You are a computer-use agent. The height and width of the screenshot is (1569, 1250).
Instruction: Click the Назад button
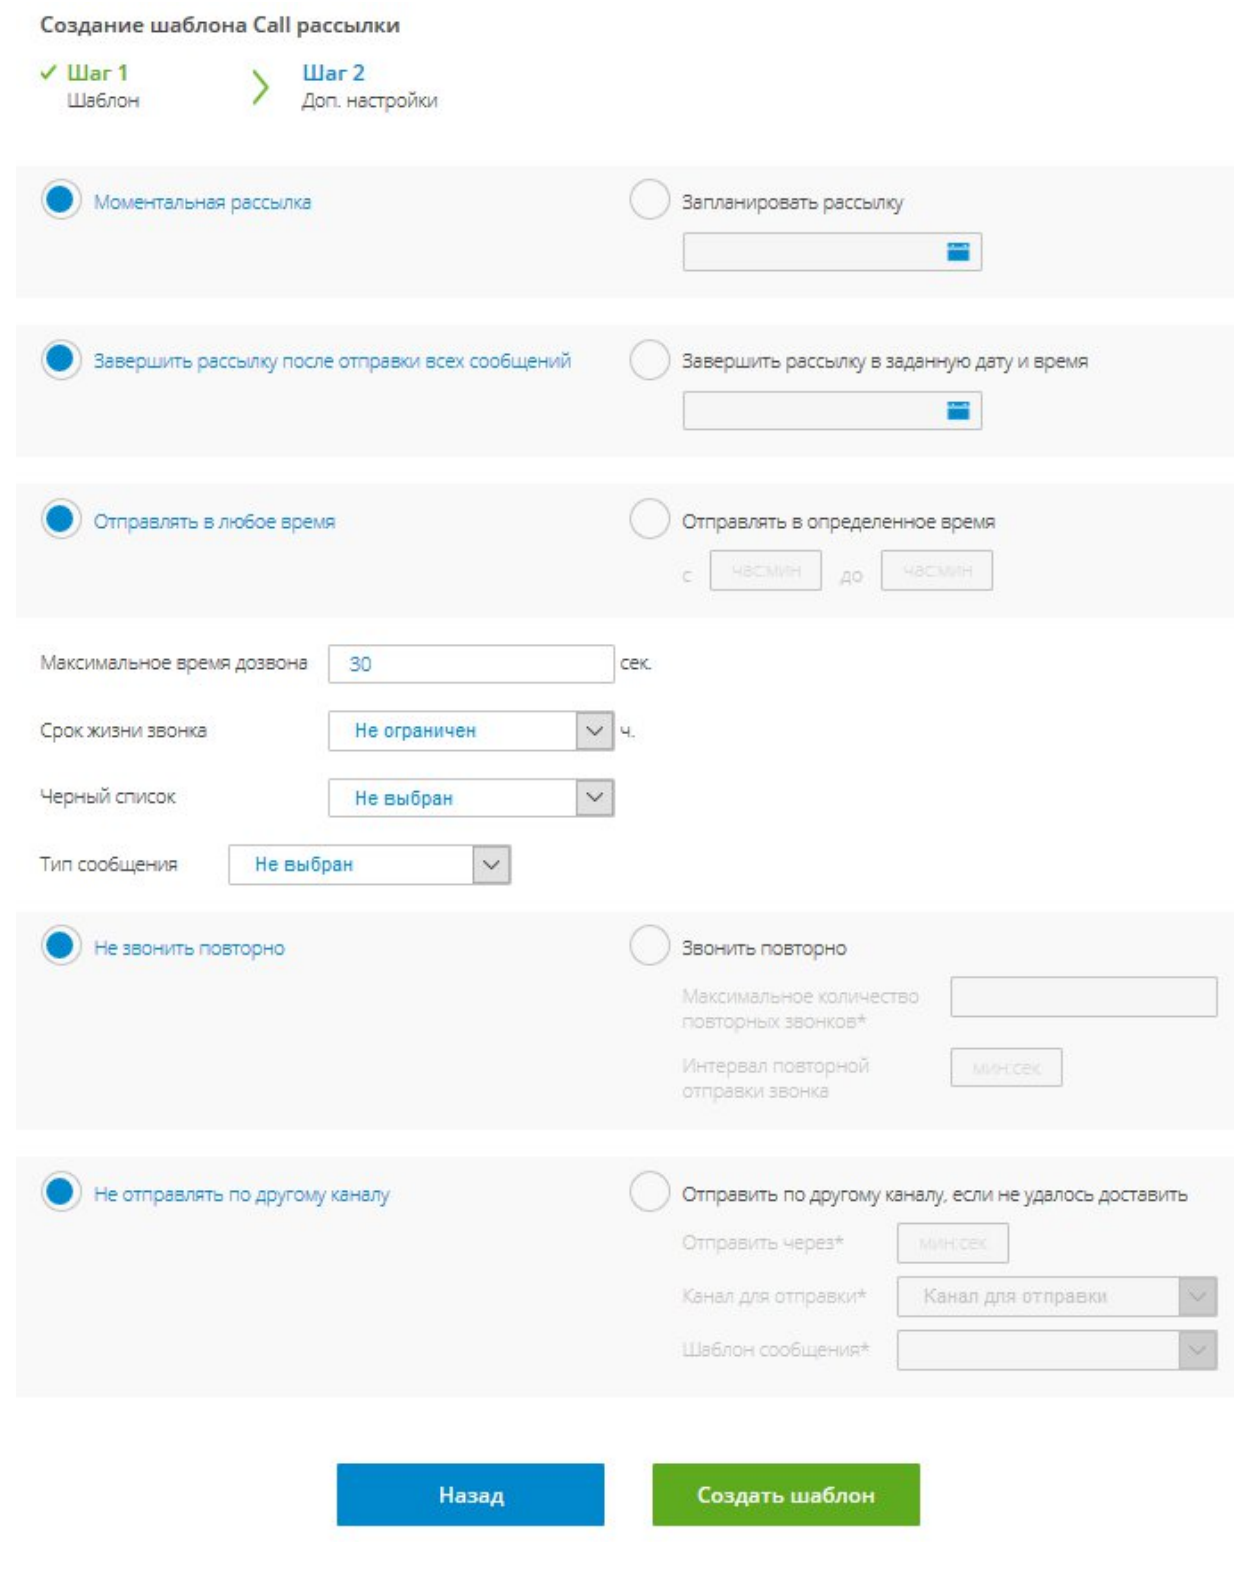(x=470, y=1495)
